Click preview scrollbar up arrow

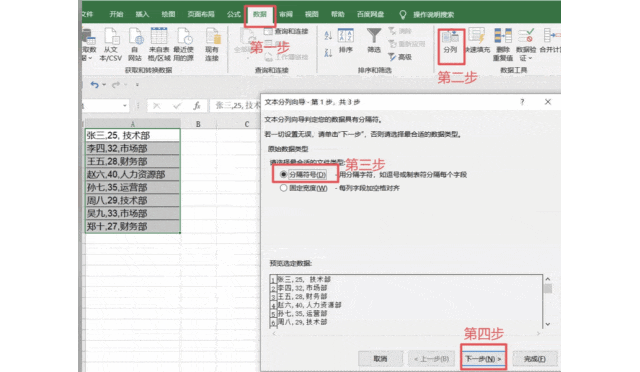coord(548,279)
